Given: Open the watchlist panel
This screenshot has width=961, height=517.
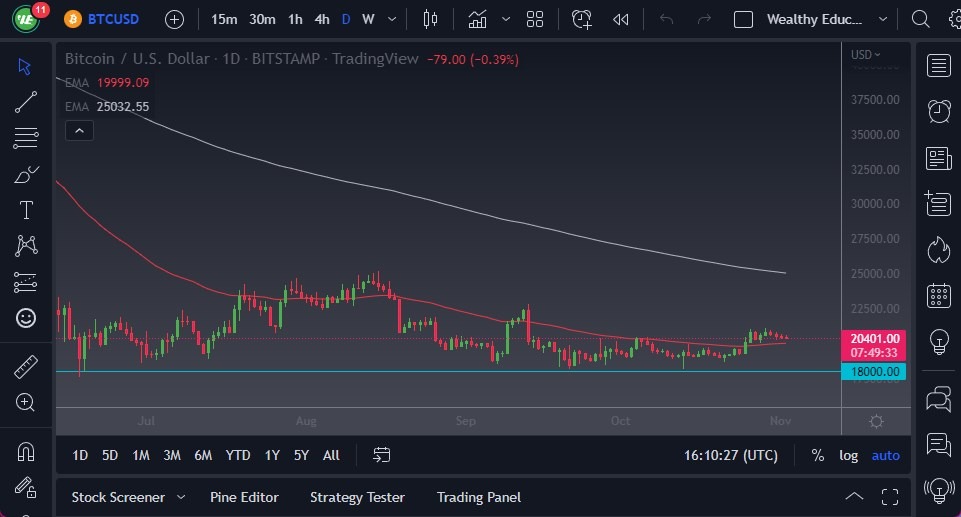Looking at the screenshot, I should [x=938, y=66].
